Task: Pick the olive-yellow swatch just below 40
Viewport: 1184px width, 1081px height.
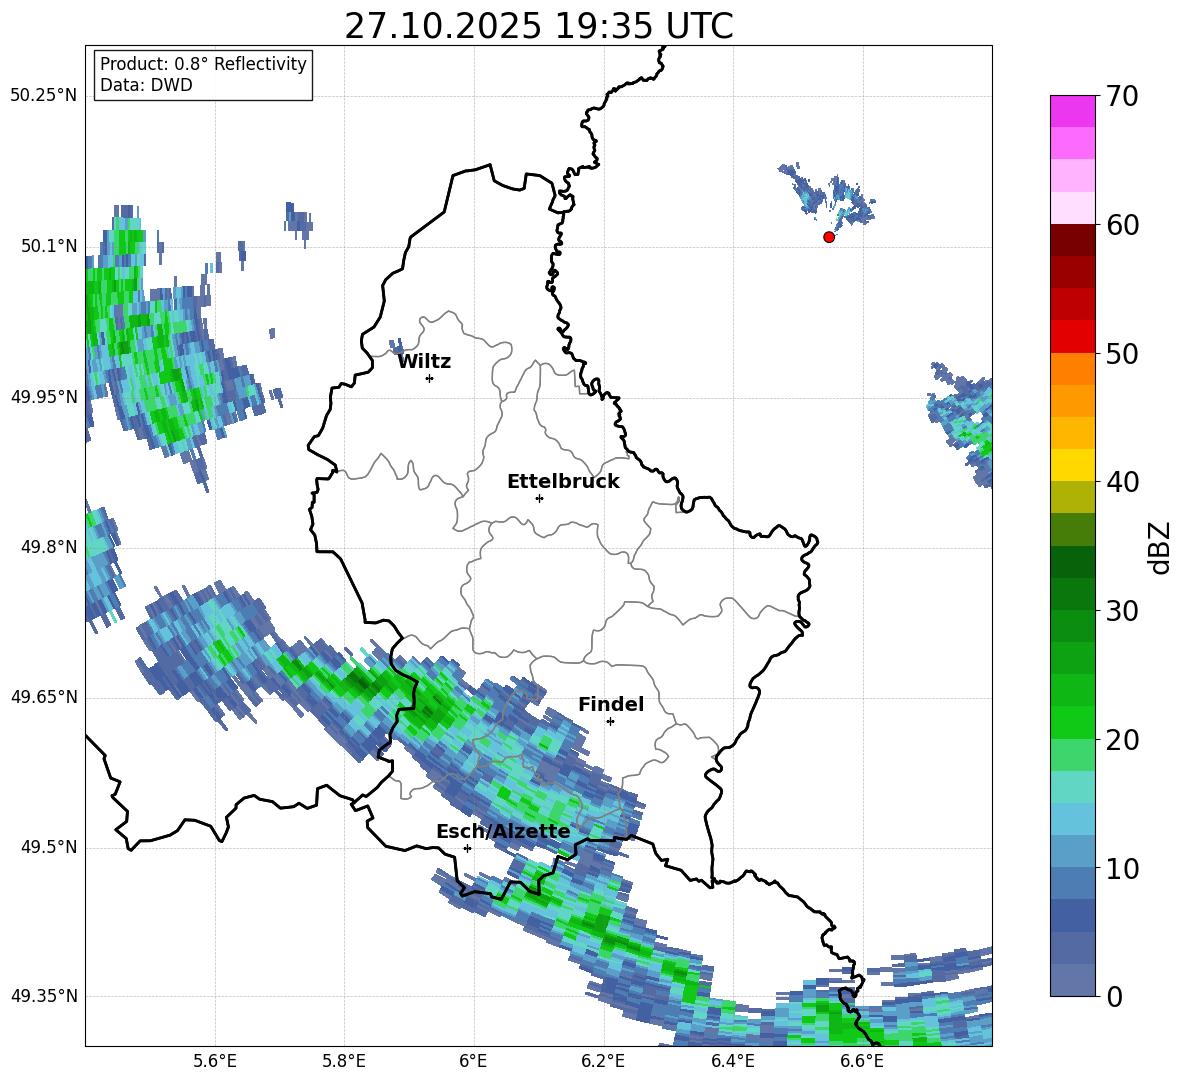Action: [x=1072, y=497]
